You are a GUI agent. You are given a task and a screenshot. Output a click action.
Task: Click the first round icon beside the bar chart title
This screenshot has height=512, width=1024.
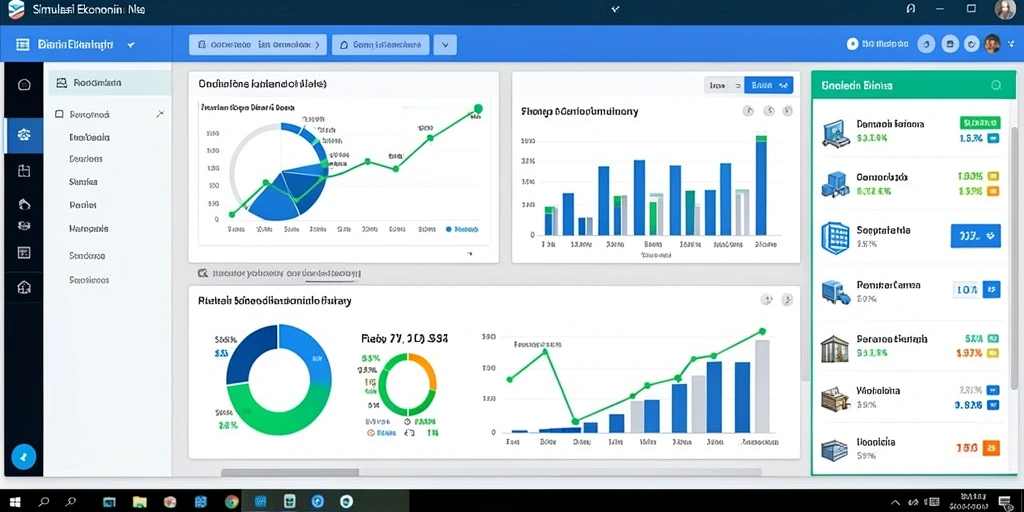pos(749,111)
